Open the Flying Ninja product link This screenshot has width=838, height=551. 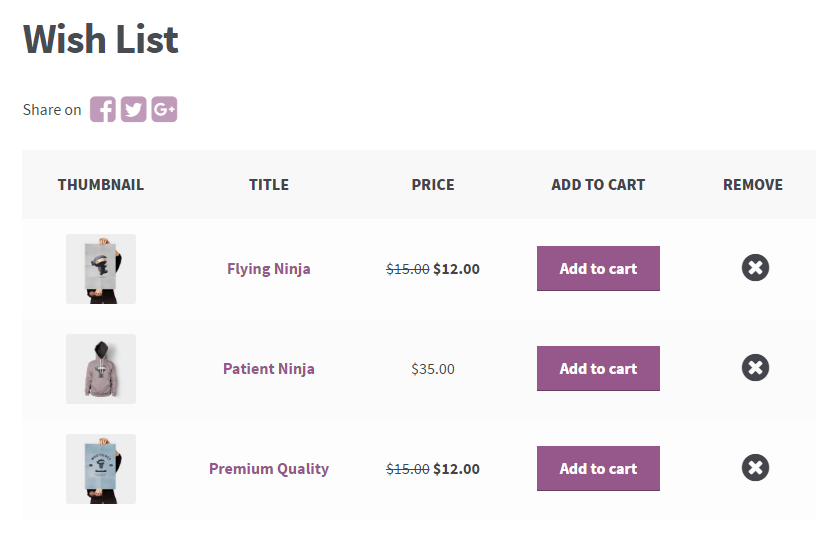coord(269,268)
